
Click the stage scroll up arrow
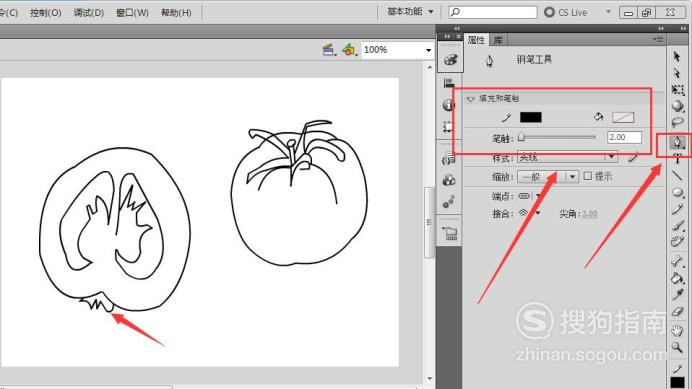tap(429, 67)
